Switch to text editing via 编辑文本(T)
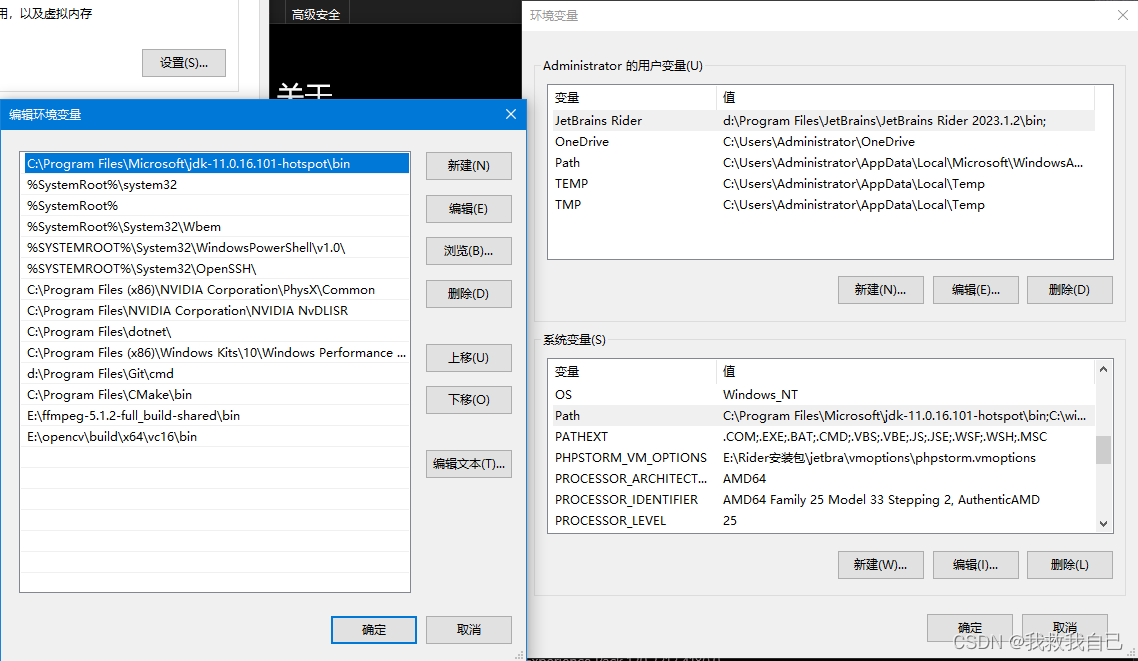1138x661 pixels. 468,463
